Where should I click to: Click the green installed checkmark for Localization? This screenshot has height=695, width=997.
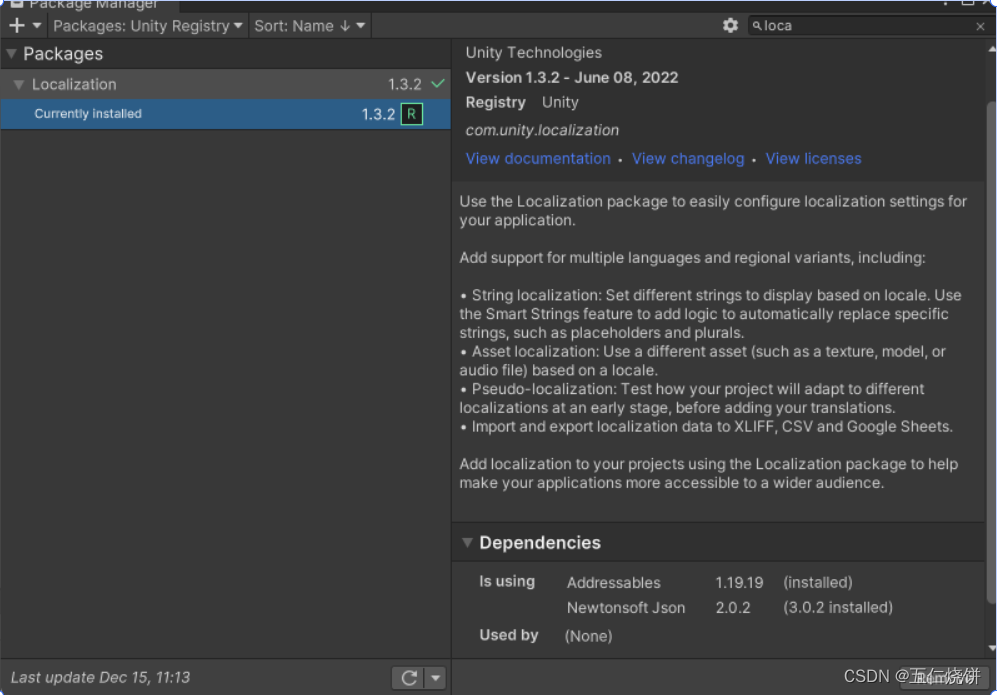click(438, 84)
